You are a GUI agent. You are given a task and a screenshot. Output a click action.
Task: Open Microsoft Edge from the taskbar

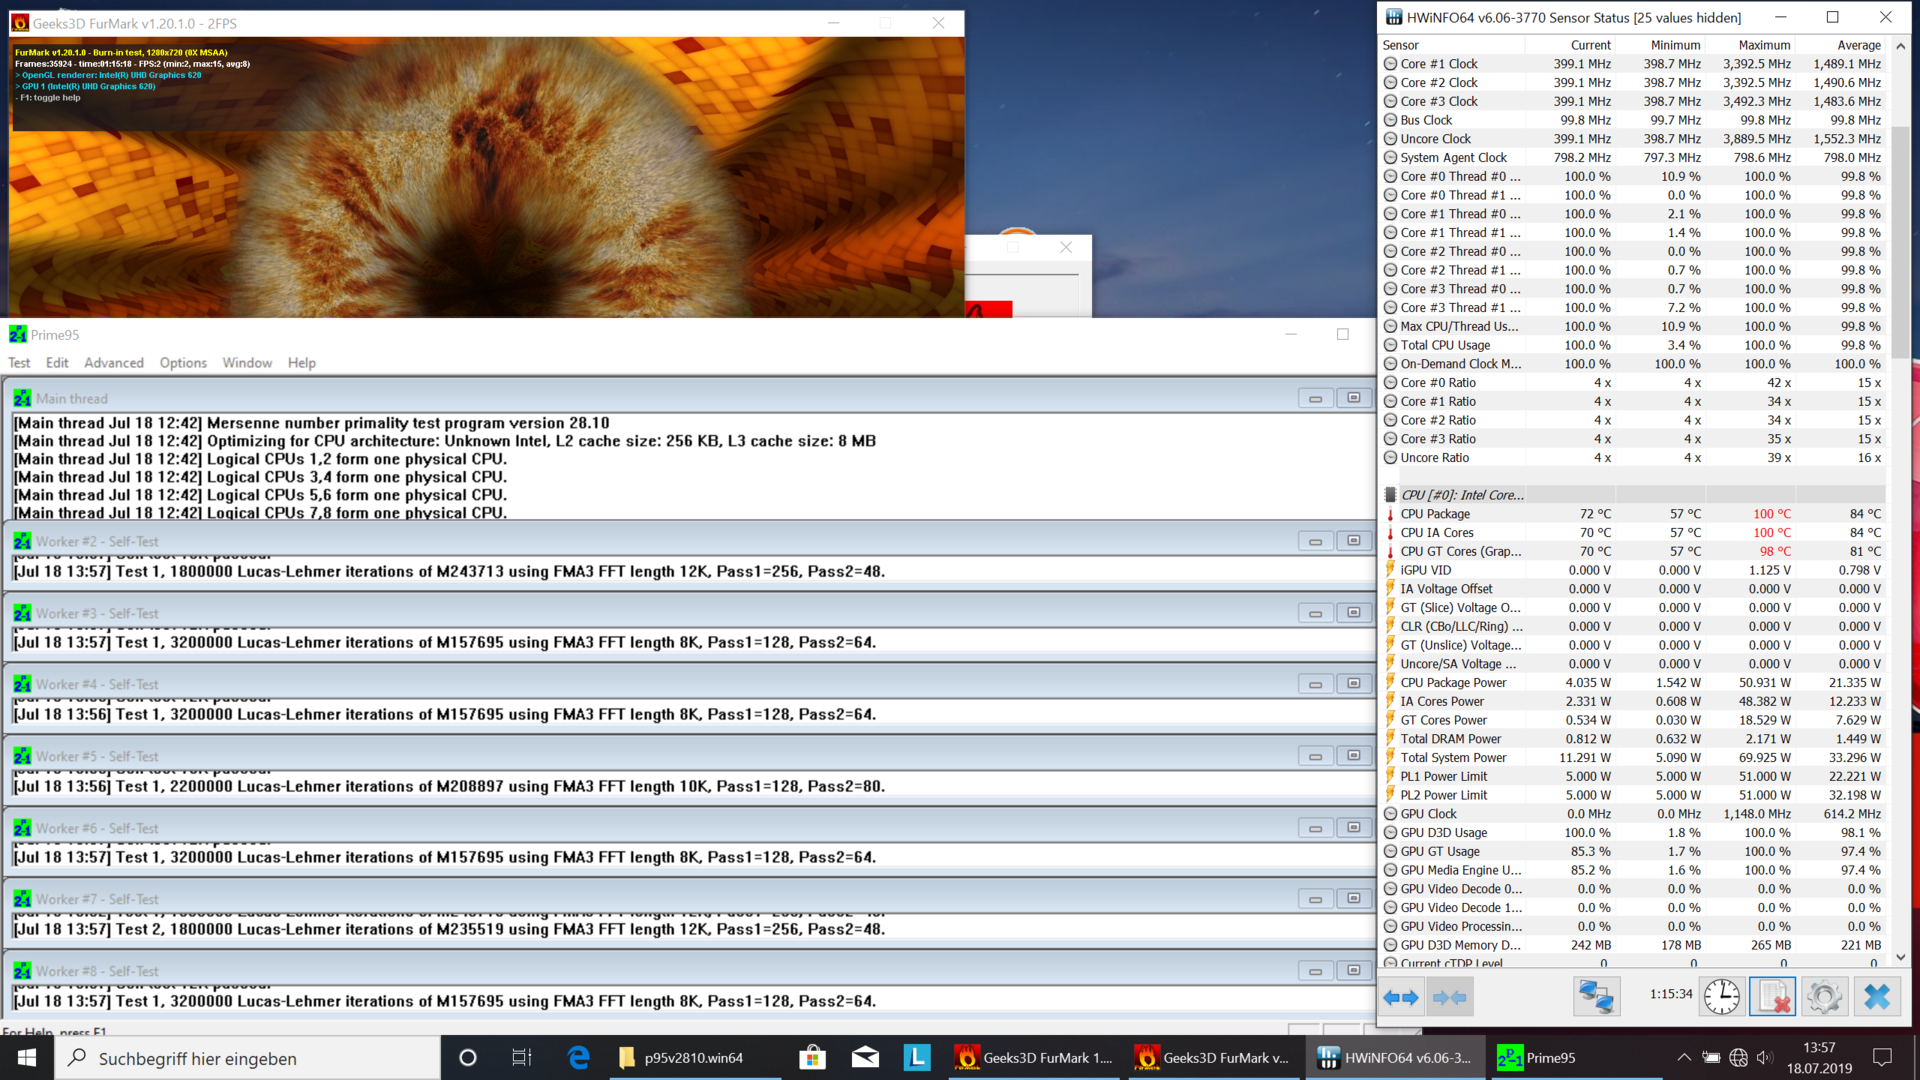coord(578,1057)
